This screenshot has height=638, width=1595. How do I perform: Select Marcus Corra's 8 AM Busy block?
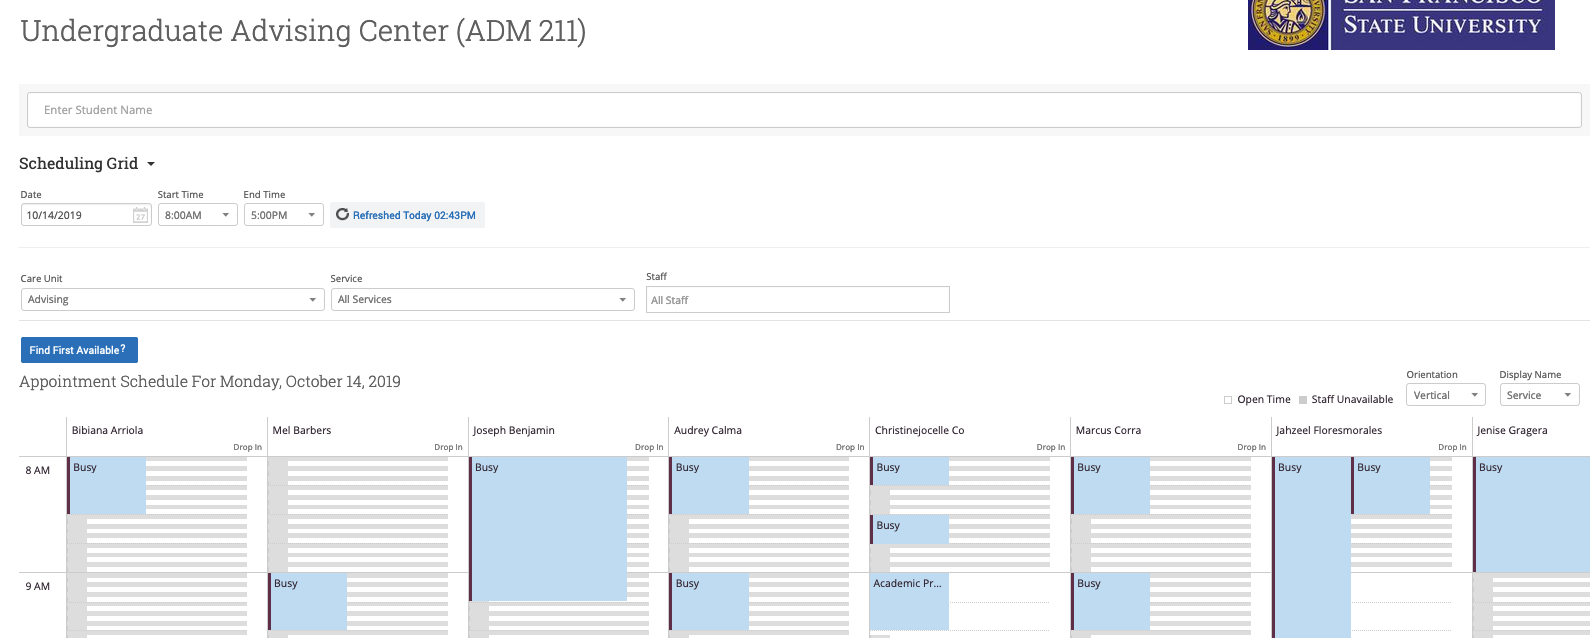tap(1111, 486)
